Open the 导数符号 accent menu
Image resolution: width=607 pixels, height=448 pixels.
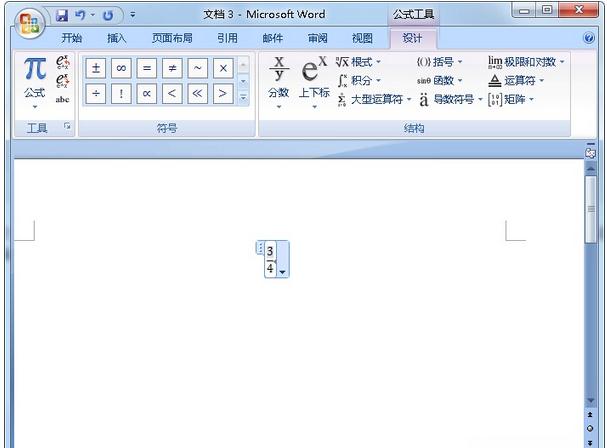point(451,100)
